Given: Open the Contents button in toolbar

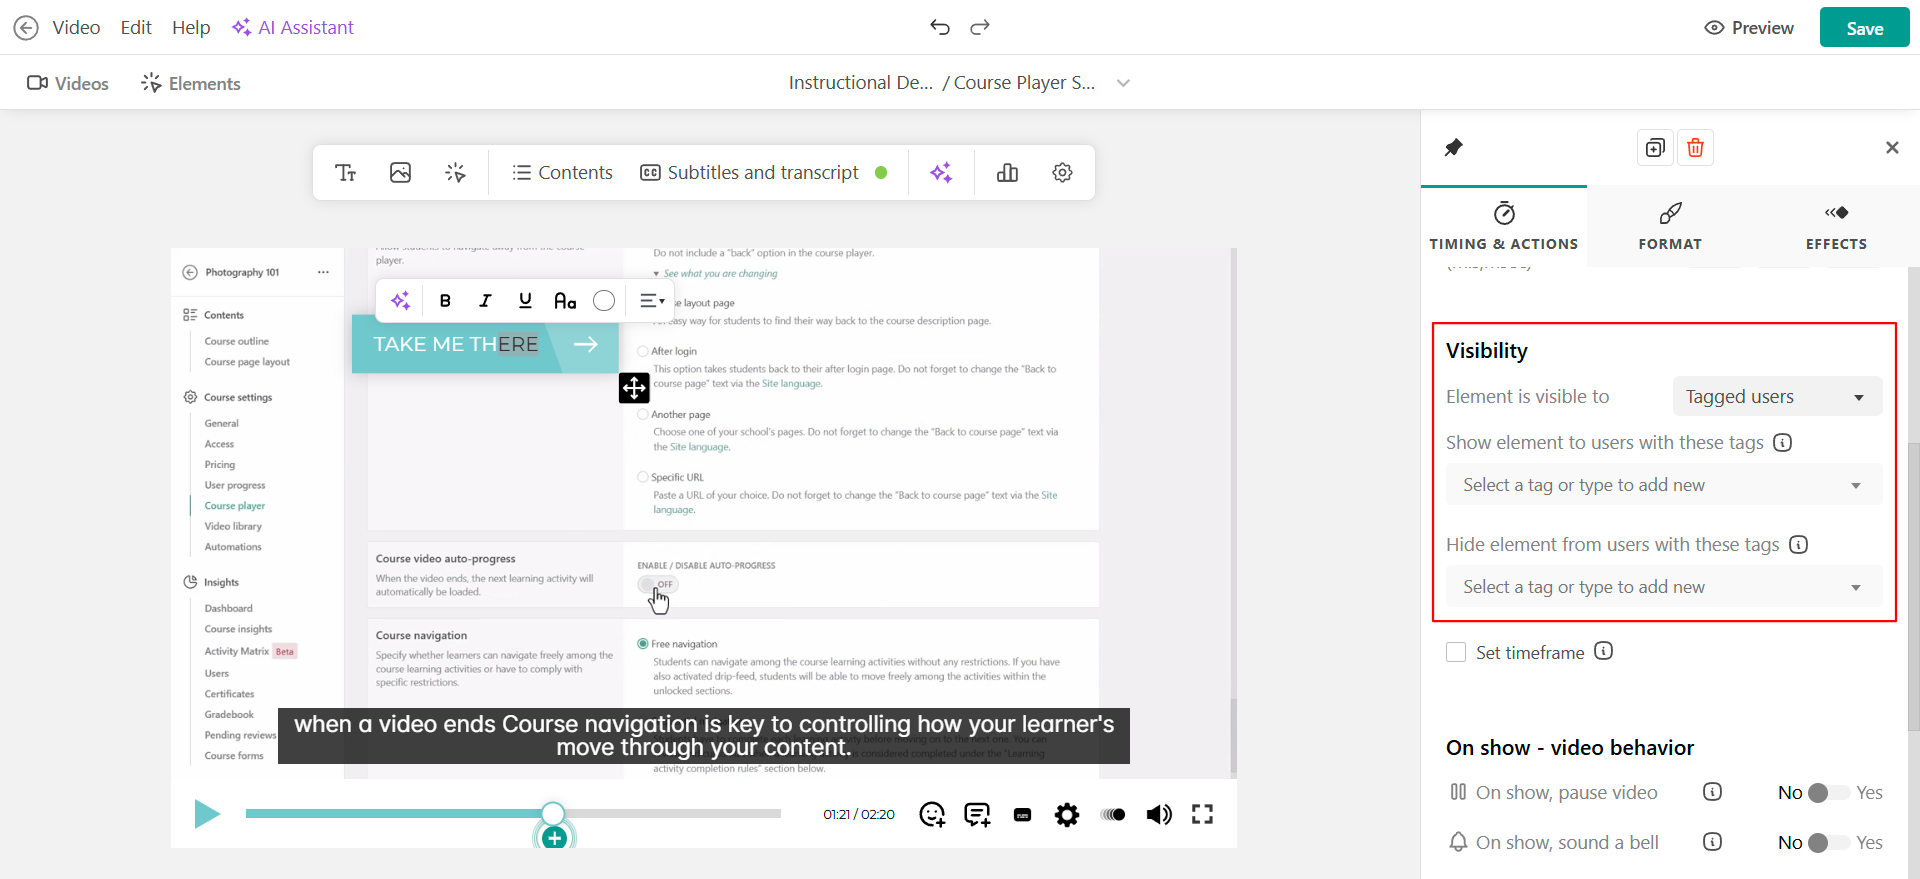Looking at the screenshot, I should (562, 173).
